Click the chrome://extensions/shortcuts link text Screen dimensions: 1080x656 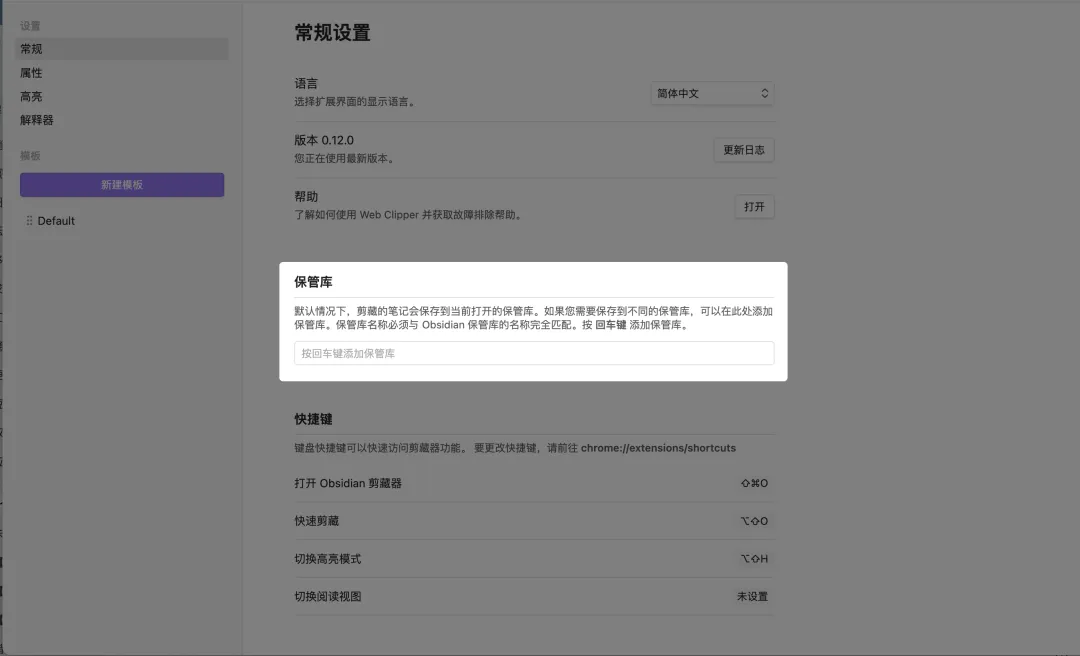point(658,448)
